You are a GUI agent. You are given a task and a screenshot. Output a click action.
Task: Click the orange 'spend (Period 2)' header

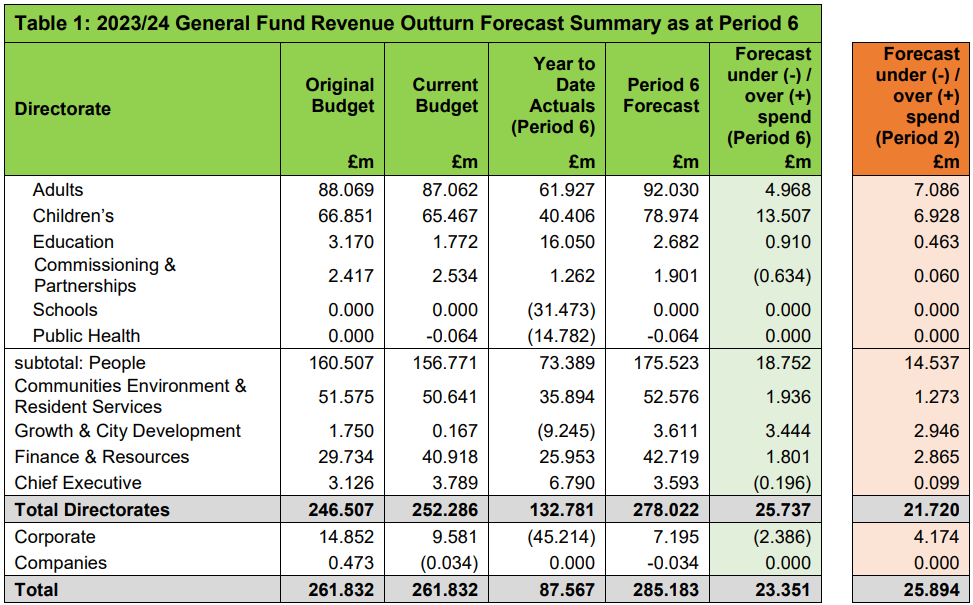[x=918, y=96]
